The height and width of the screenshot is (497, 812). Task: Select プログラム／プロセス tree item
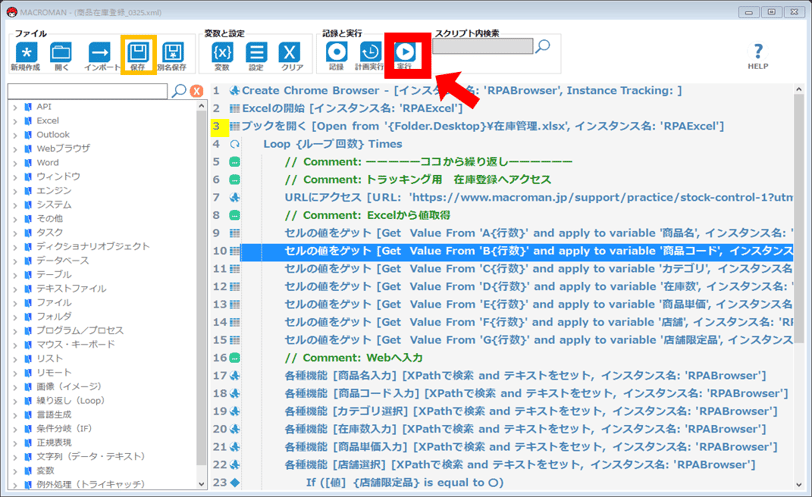80,330
